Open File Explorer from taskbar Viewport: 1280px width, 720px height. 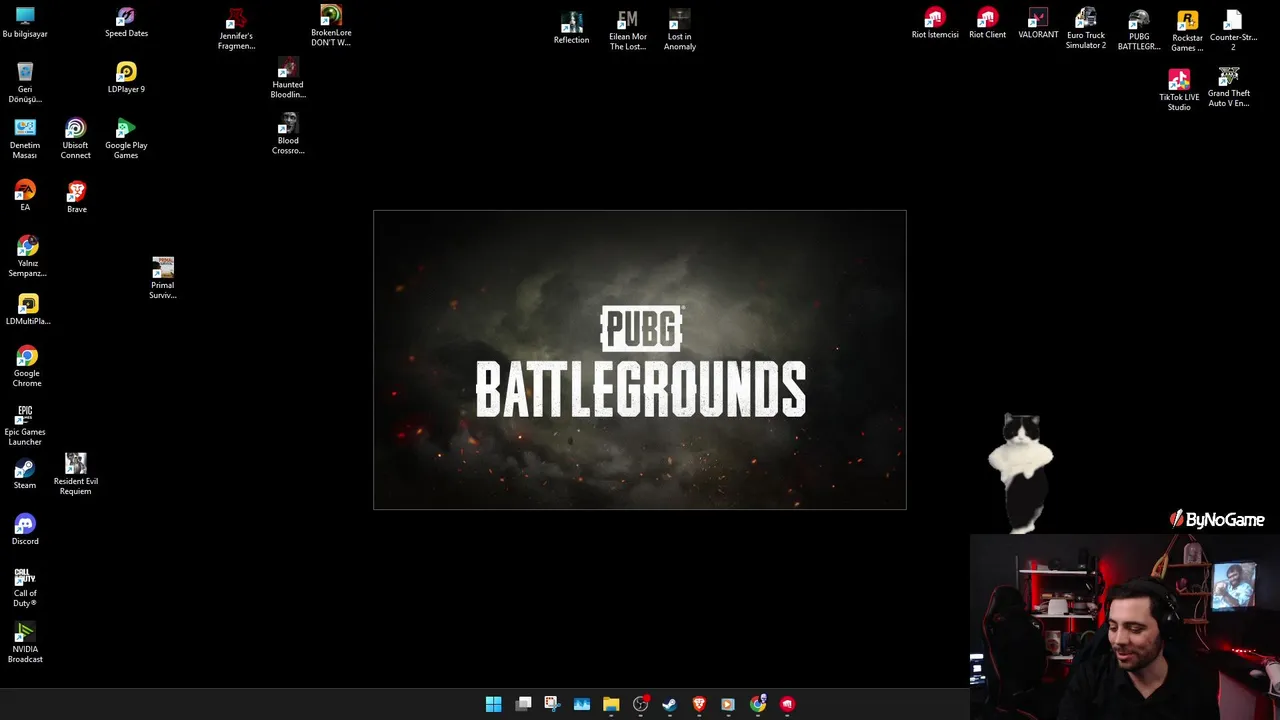click(x=611, y=704)
